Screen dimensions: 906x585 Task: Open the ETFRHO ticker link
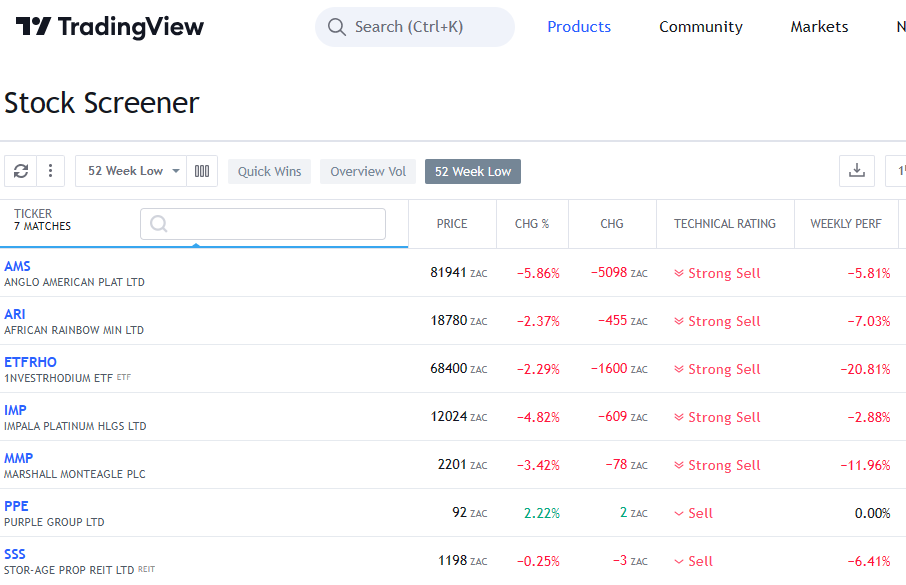pos(31,362)
